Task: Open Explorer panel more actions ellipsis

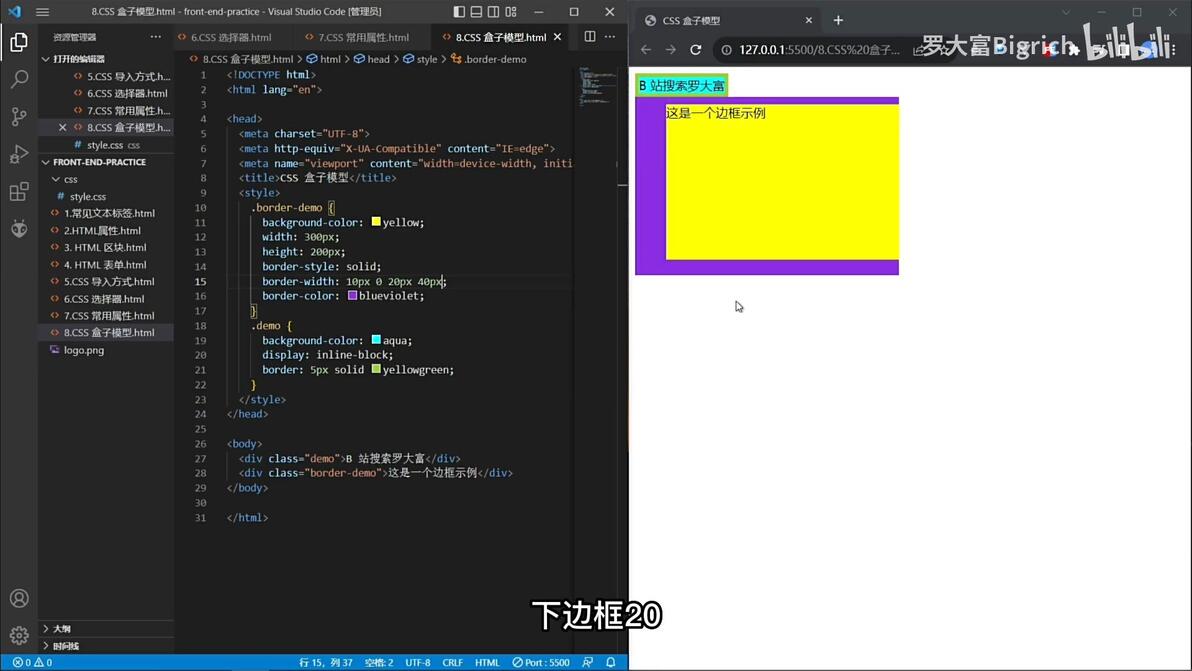Action: tap(156, 36)
